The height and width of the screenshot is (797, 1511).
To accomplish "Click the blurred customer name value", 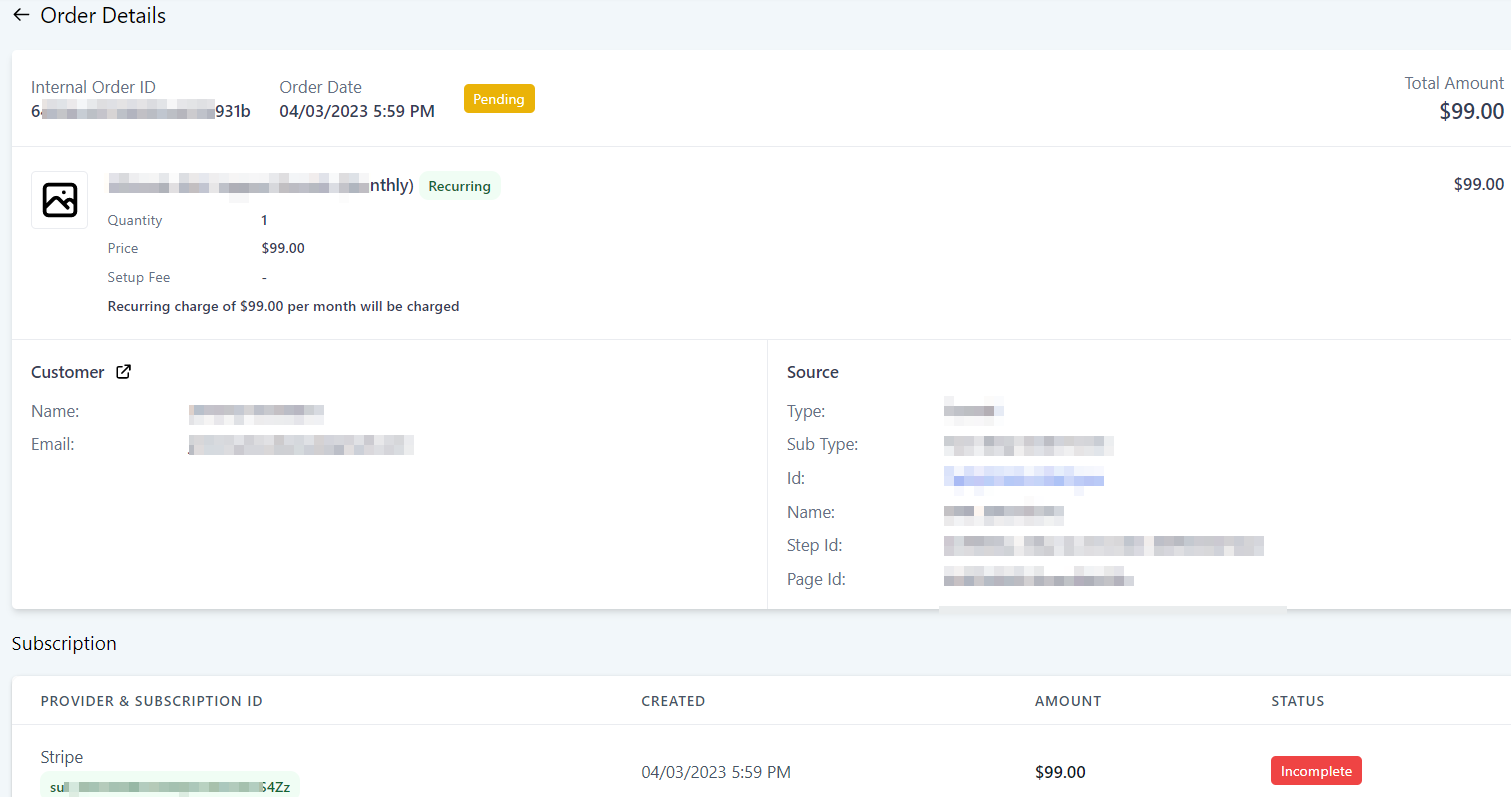I will 256,411.
